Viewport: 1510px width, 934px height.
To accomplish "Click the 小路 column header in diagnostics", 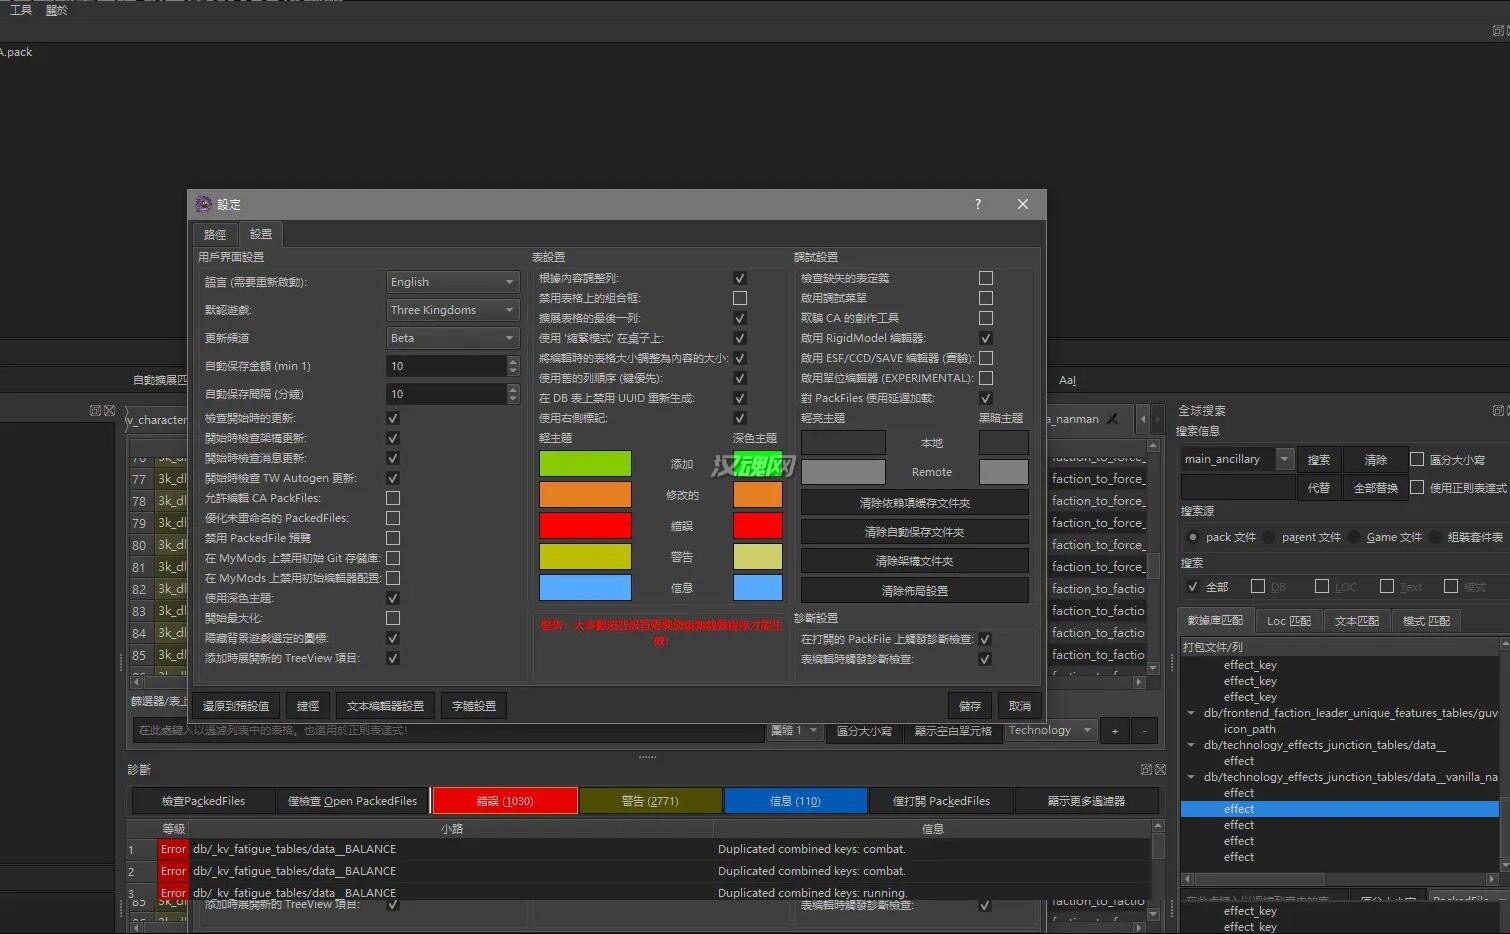I will click(451, 829).
